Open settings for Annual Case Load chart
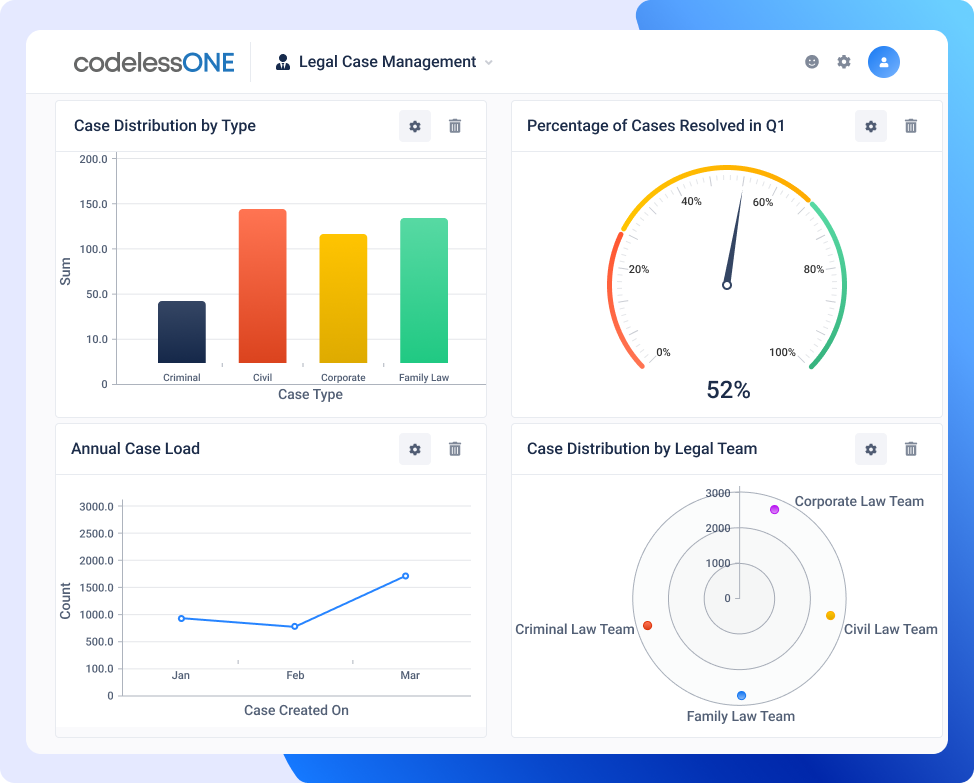Image resolution: width=974 pixels, height=783 pixels. click(x=414, y=449)
